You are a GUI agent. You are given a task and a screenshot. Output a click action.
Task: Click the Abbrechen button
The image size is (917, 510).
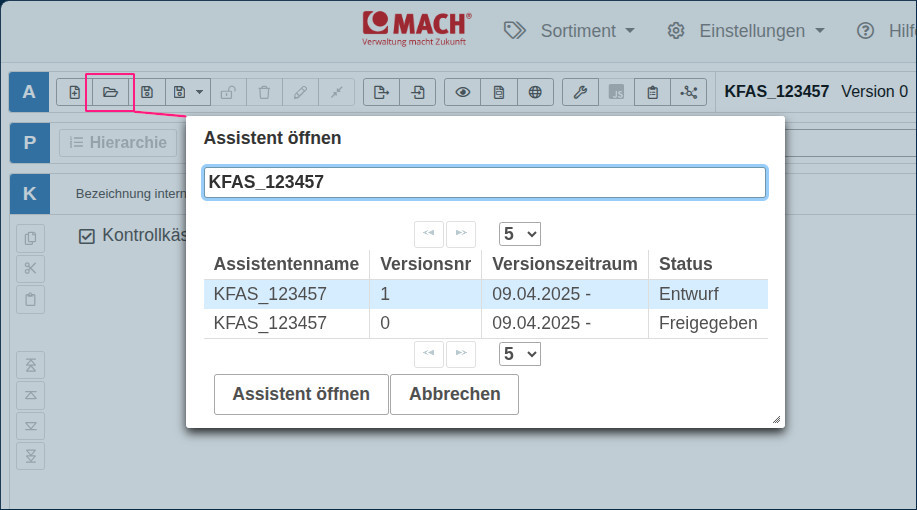454,394
